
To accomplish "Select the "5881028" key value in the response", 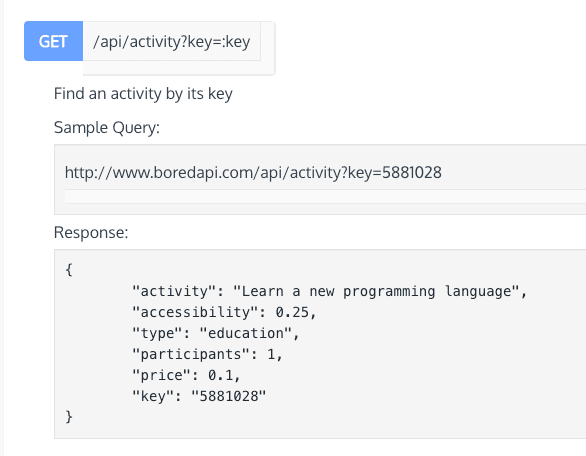I will pos(229,396).
